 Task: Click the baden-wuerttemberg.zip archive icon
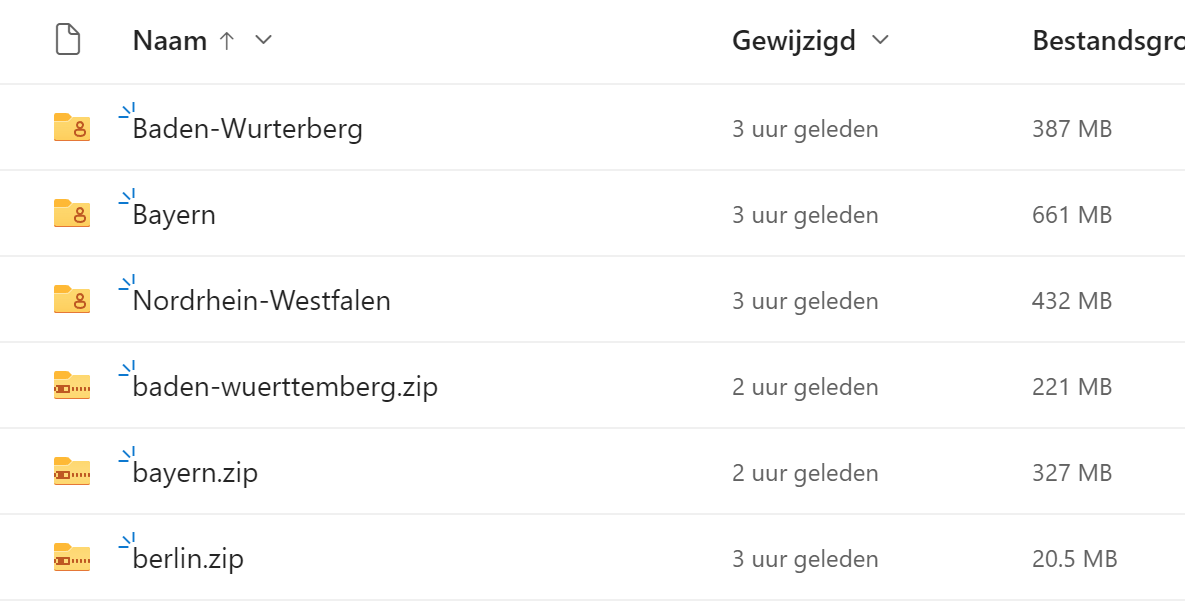(71, 386)
